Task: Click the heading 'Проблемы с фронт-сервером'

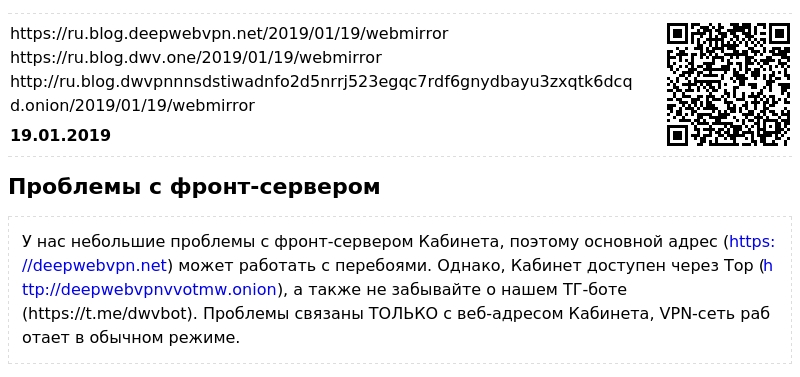Action: (194, 187)
